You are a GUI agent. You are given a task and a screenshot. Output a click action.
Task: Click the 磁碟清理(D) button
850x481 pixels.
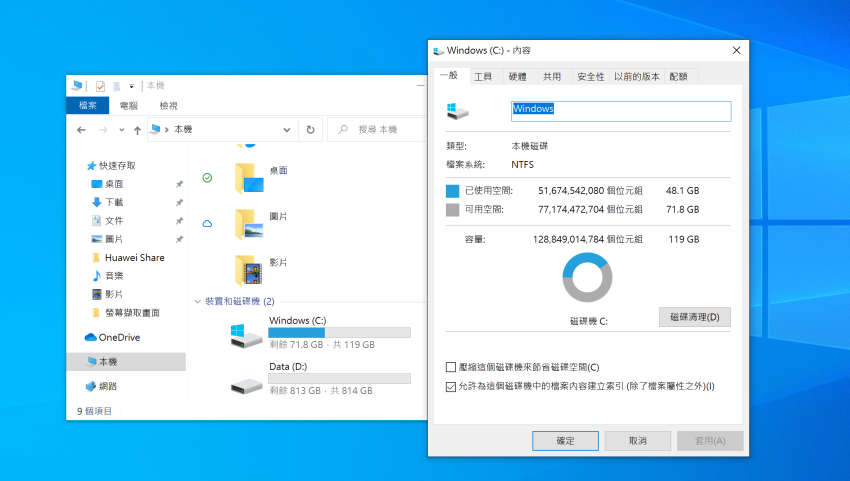coord(695,317)
